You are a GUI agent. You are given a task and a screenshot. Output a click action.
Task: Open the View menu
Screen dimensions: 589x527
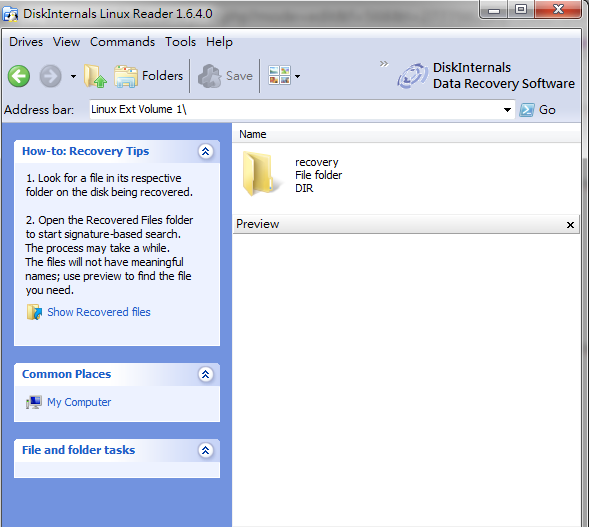66,42
